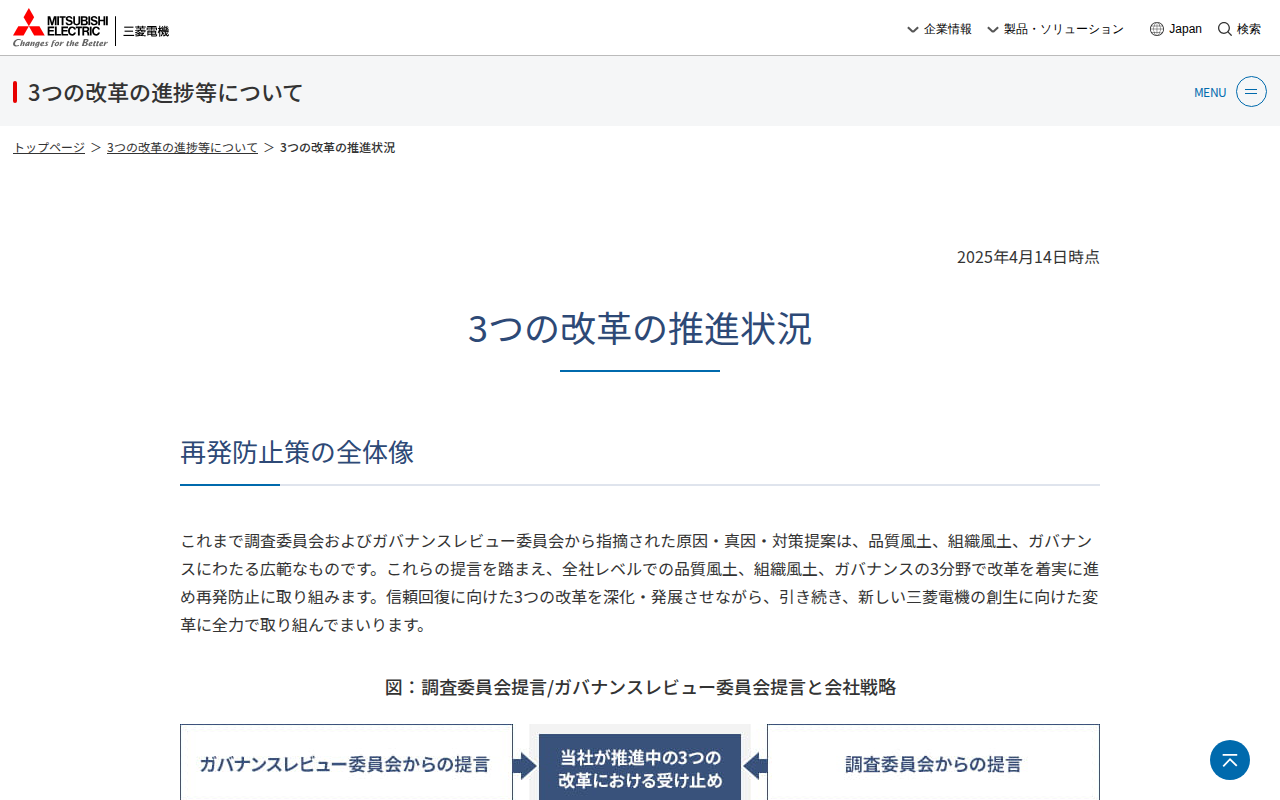This screenshot has height=800, width=1280.
Task: Open the トップページ breadcrumb link
Action: [48, 146]
